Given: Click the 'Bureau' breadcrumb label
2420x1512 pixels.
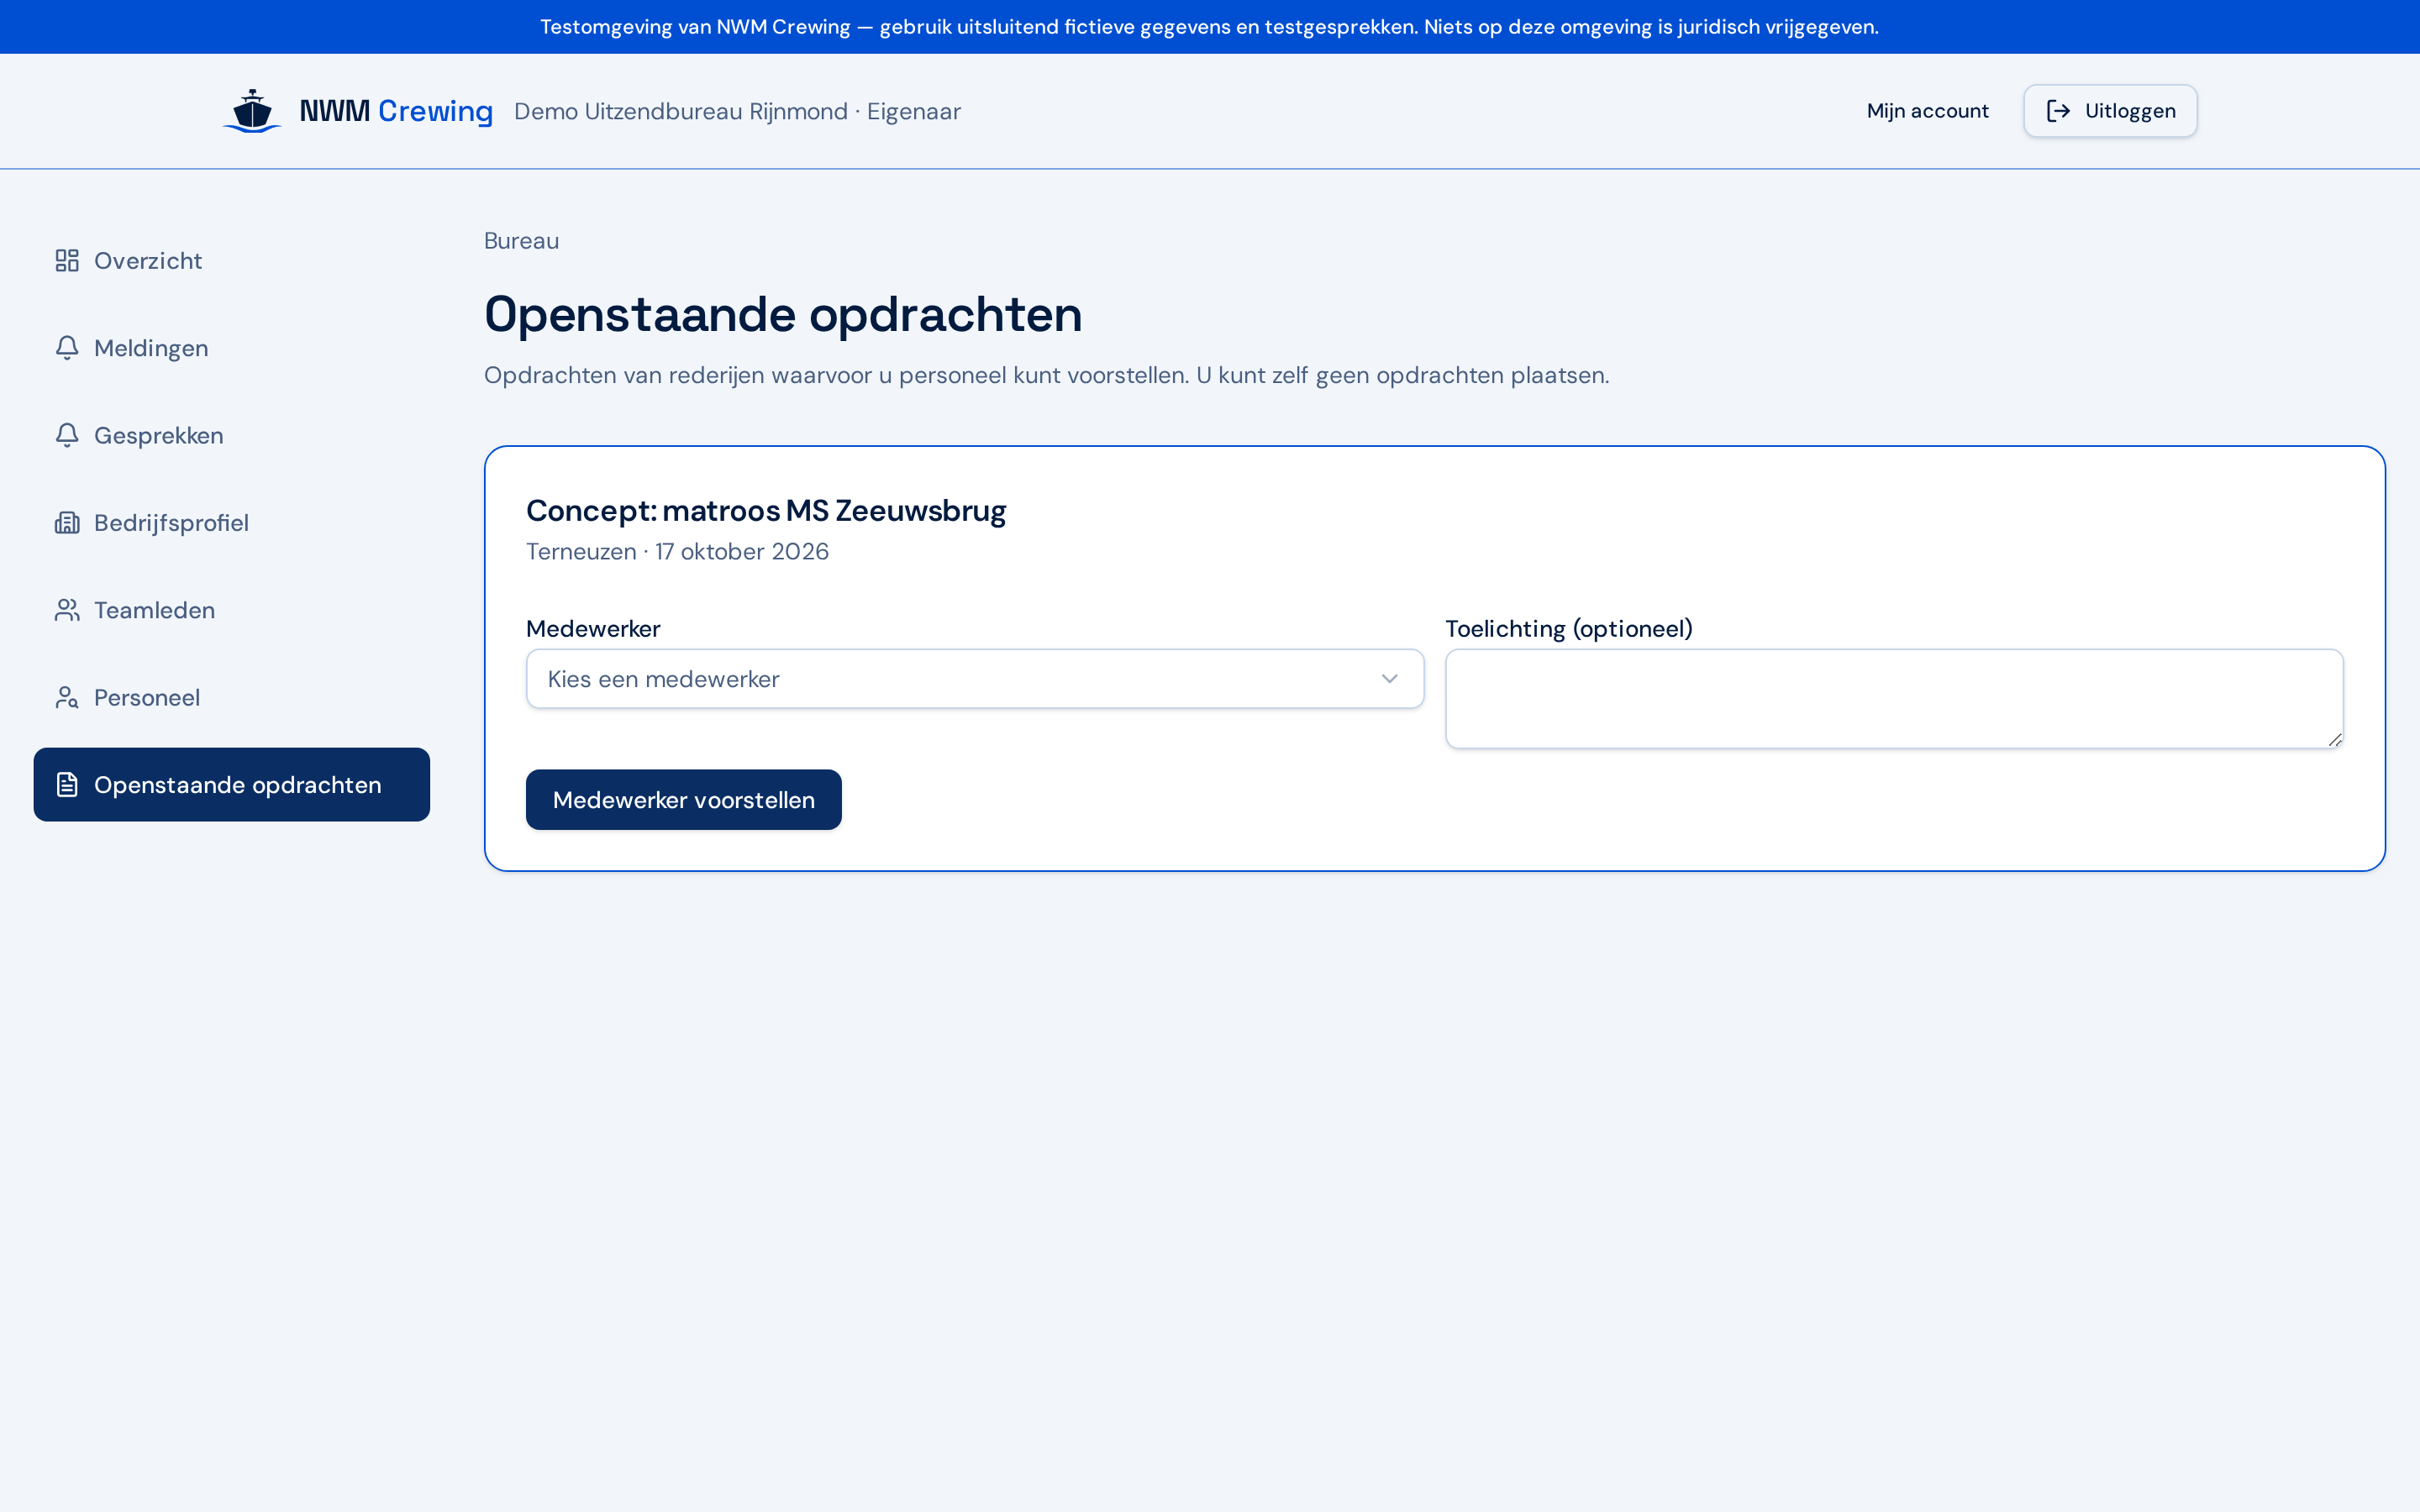Looking at the screenshot, I should point(521,241).
